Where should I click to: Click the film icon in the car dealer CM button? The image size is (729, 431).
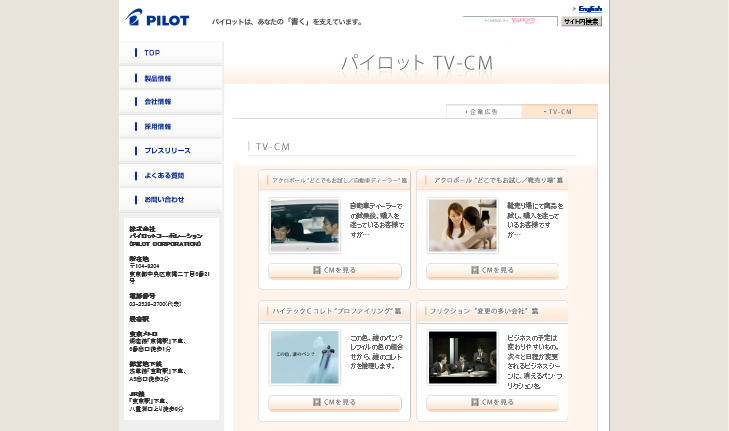317,270
